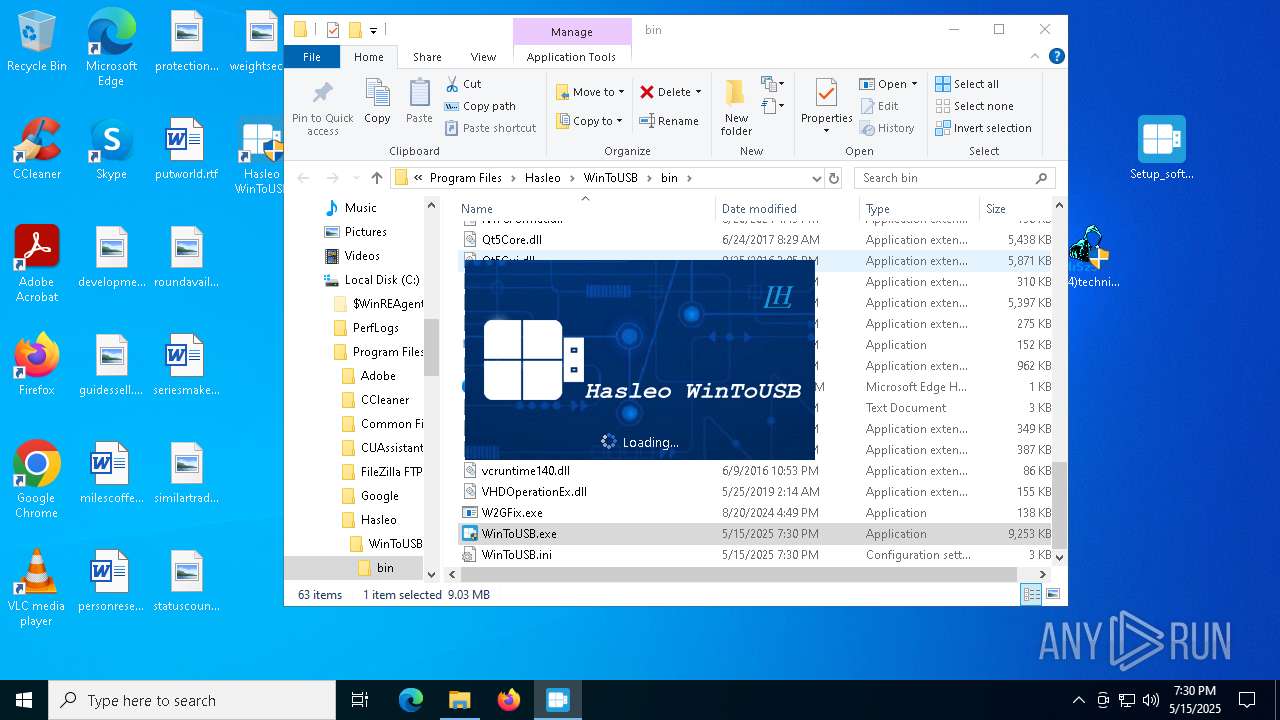The width and height of the screenshot is (1280, 720).
Task: Select W2GFix.exe file row
Action: (x=755, y=513)
